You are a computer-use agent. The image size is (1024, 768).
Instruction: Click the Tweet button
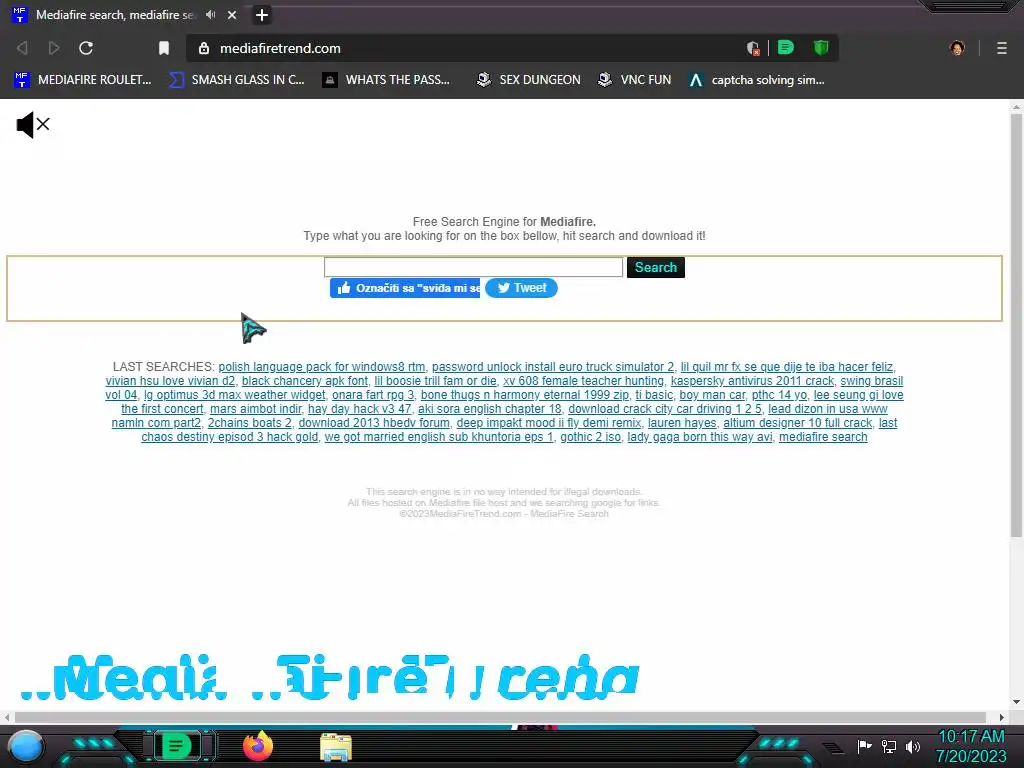(521, 288)
